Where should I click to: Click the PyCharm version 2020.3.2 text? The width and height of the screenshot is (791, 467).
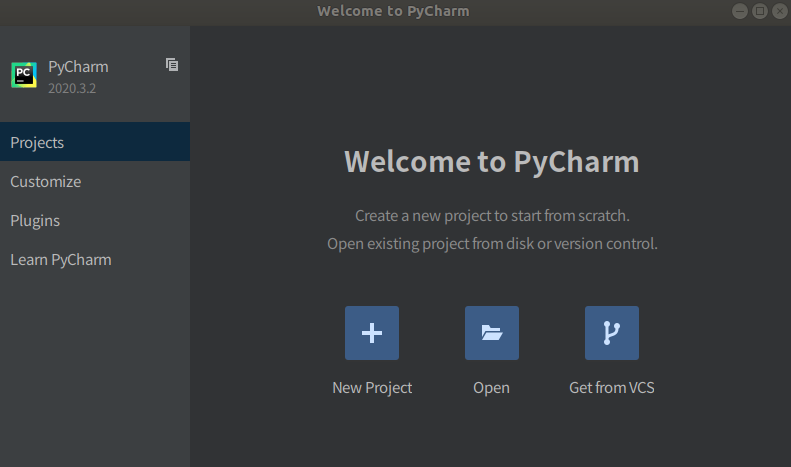pyautogui.click(x=72, y=88)
